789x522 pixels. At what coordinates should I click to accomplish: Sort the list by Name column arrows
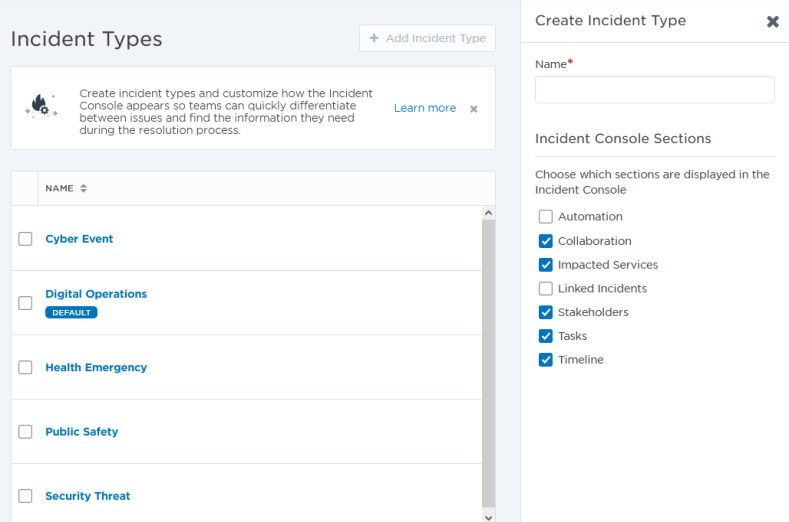click(83, 188)
